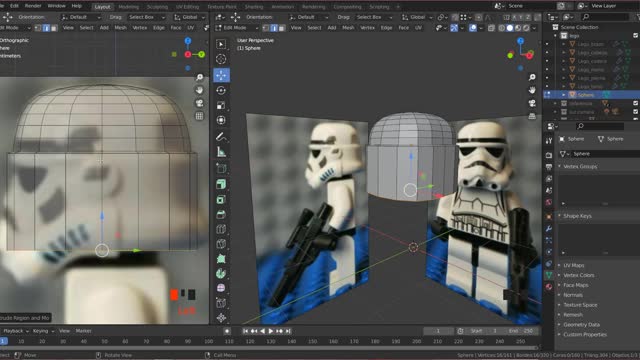Select the Measure tool

[221, 152]
